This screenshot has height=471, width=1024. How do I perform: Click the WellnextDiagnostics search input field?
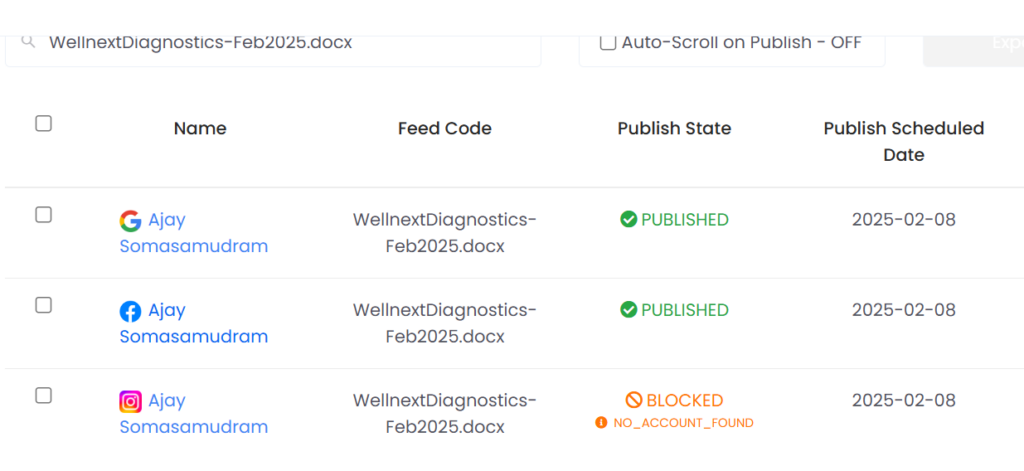click(x=280, y=42)
